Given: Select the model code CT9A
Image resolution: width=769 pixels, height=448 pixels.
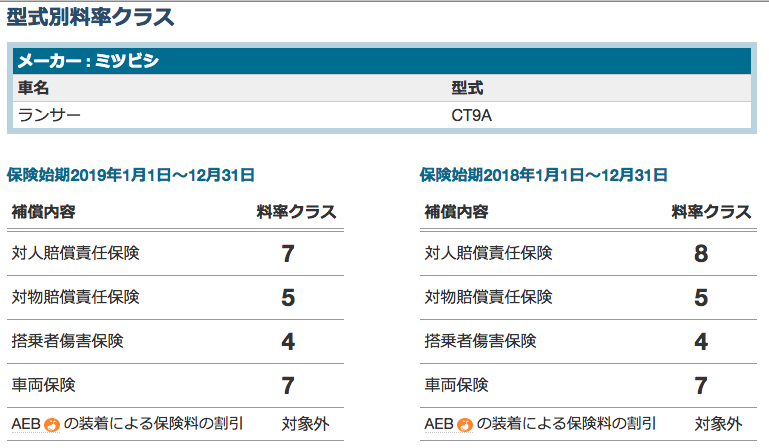Looking at the screenshot, I should coord(471,115).
